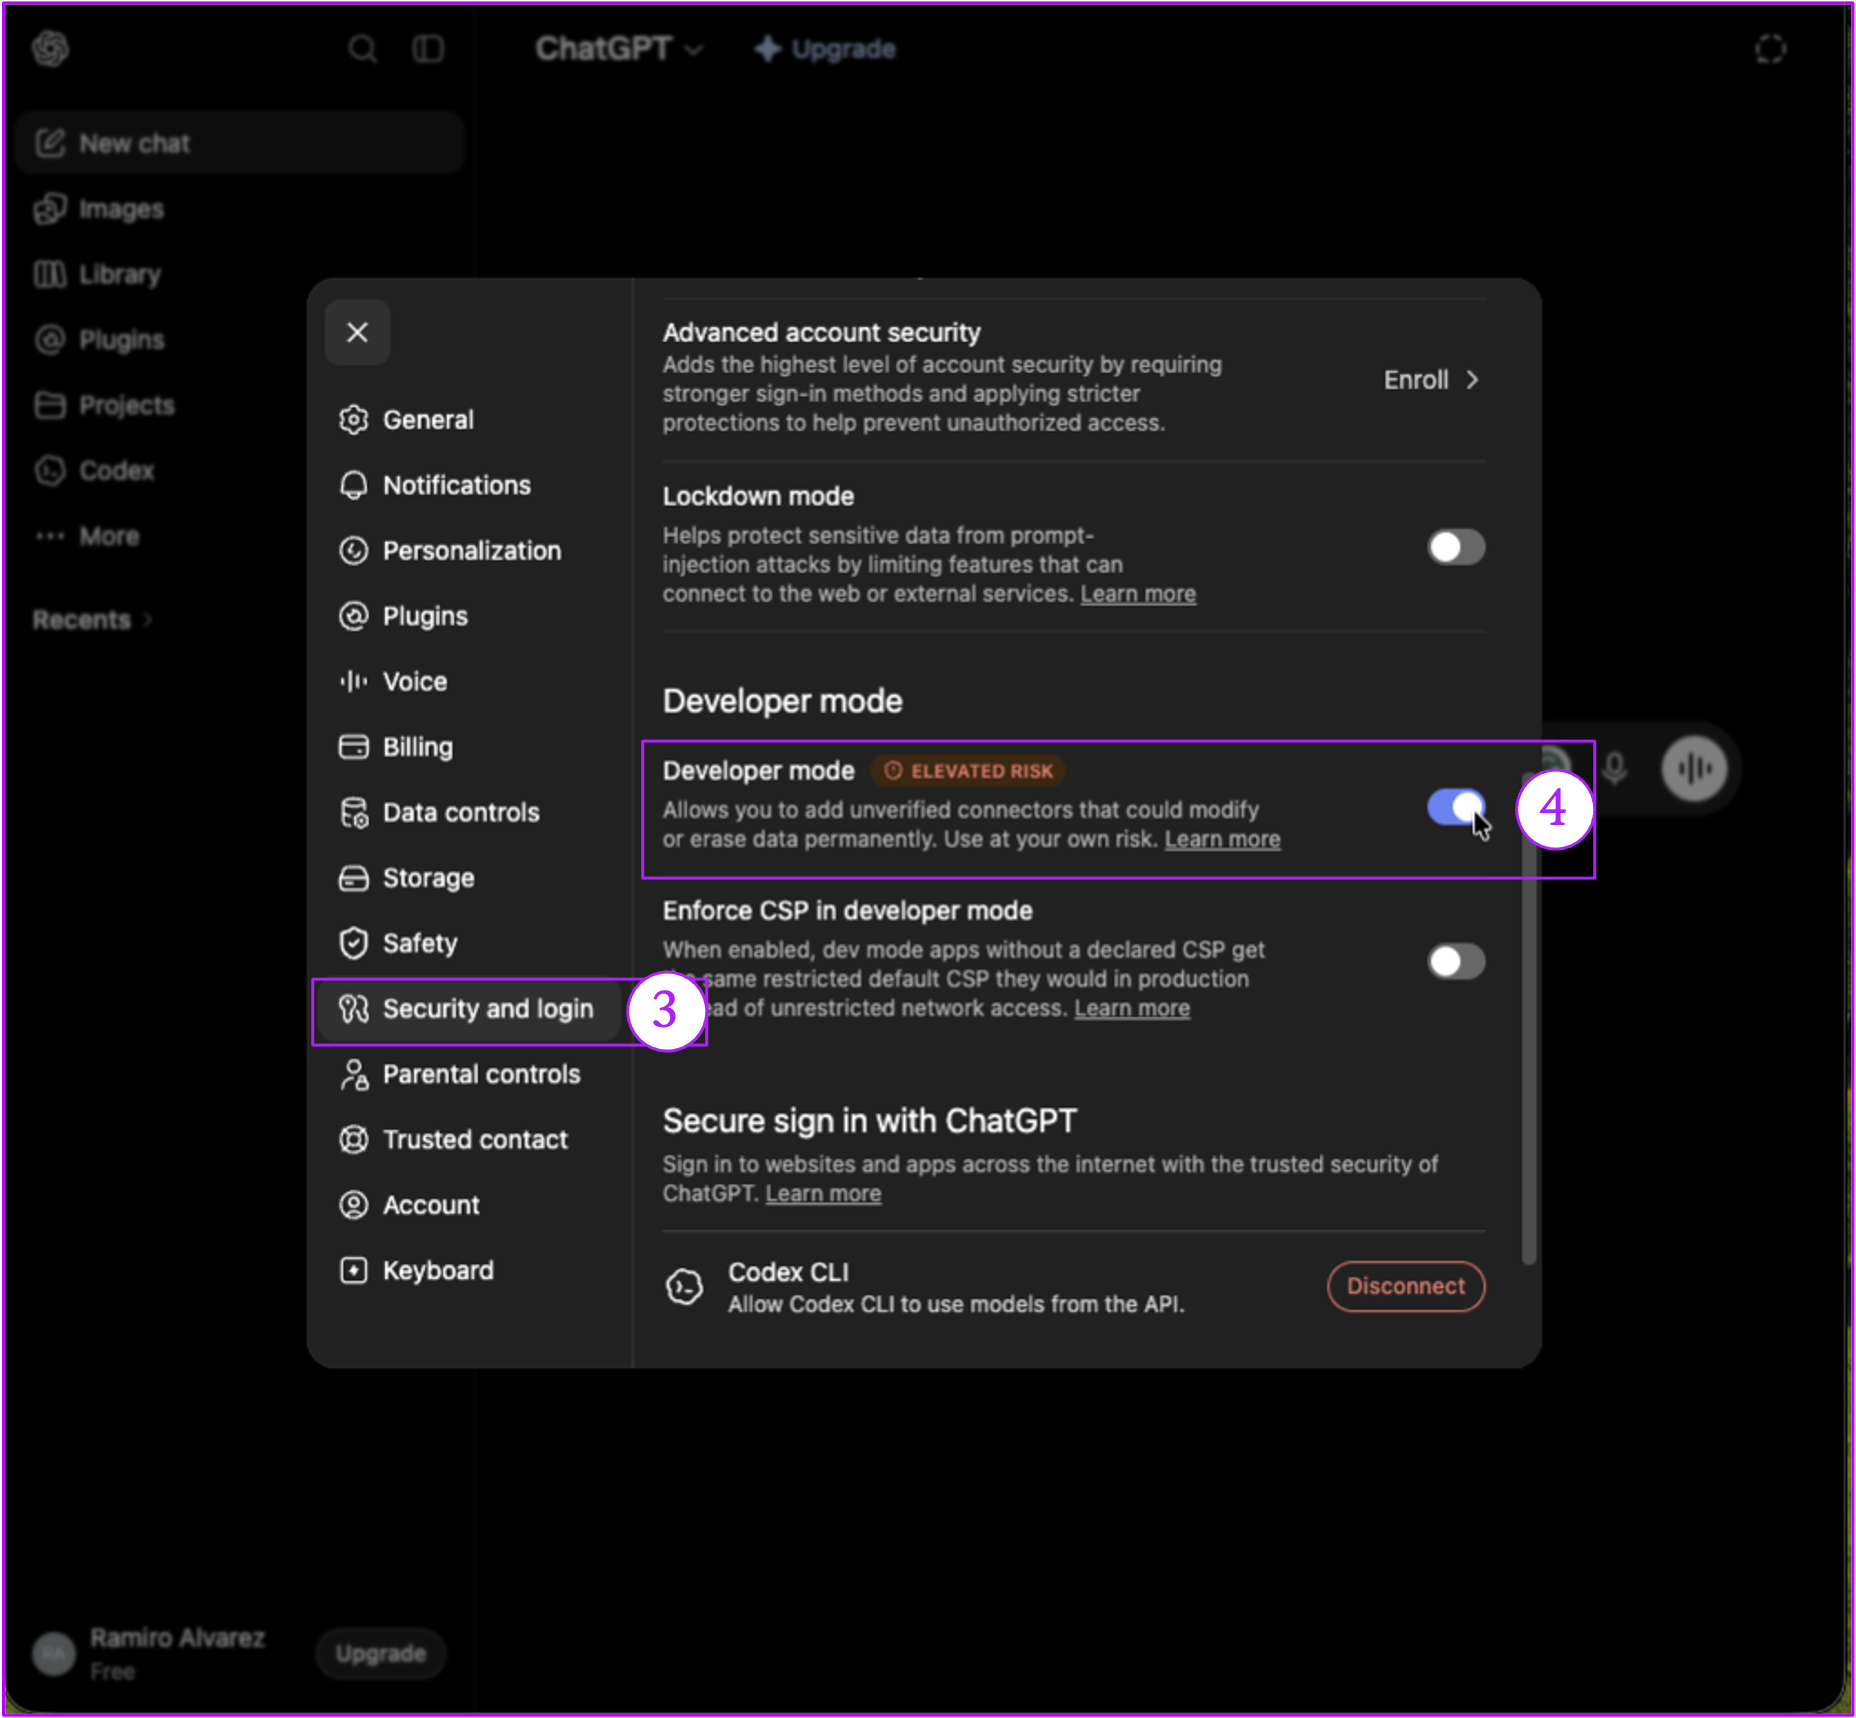Enable Enforce CSP in developer mode
The image size is (1856, 1718).
(1455, 962)
